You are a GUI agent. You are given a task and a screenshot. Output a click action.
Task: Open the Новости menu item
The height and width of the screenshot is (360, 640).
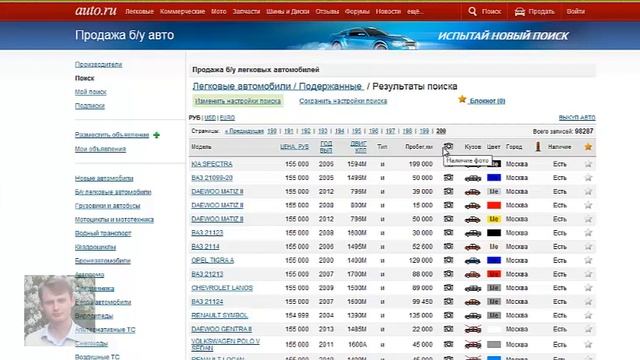coord(388,11)
